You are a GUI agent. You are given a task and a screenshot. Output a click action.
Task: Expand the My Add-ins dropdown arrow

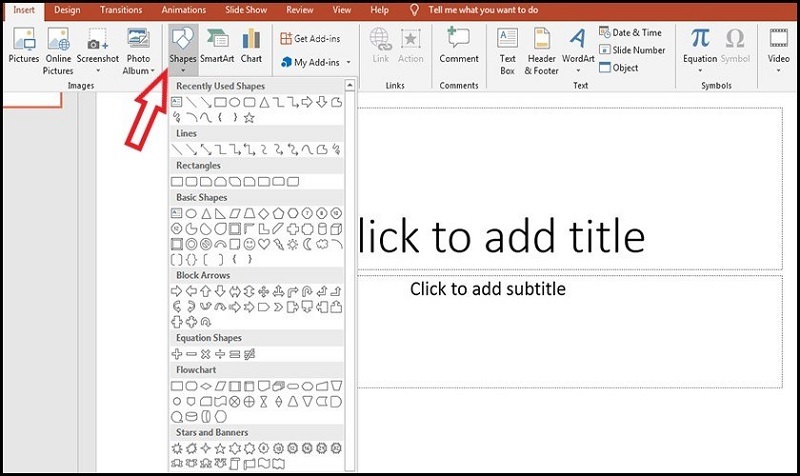pos(346,62)
